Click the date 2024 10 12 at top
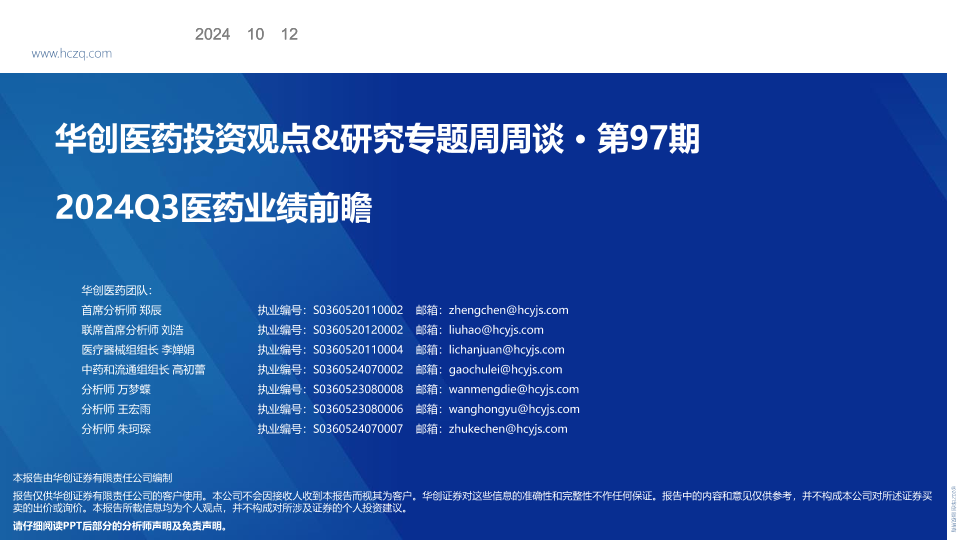The image size is (960, 540). click(x=246, y=34)
